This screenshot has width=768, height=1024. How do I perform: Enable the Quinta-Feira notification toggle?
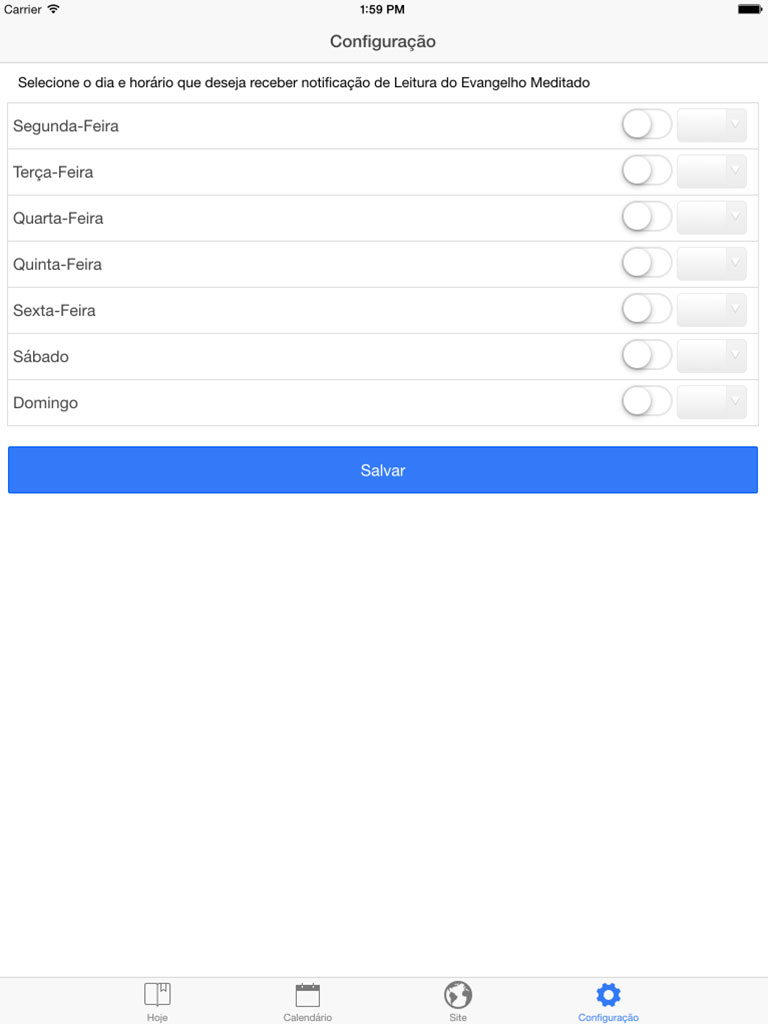point(647,263)
